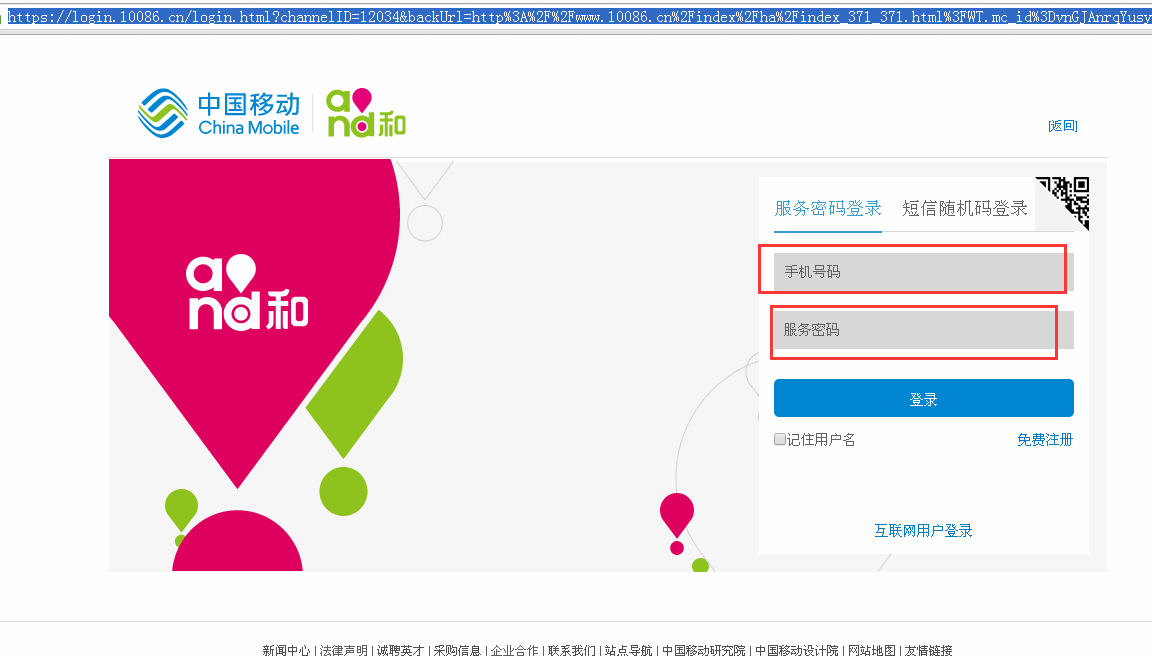Switch to the 短信随机码登录 tab
Viewport: 1152px width, 656px height.
963,207
